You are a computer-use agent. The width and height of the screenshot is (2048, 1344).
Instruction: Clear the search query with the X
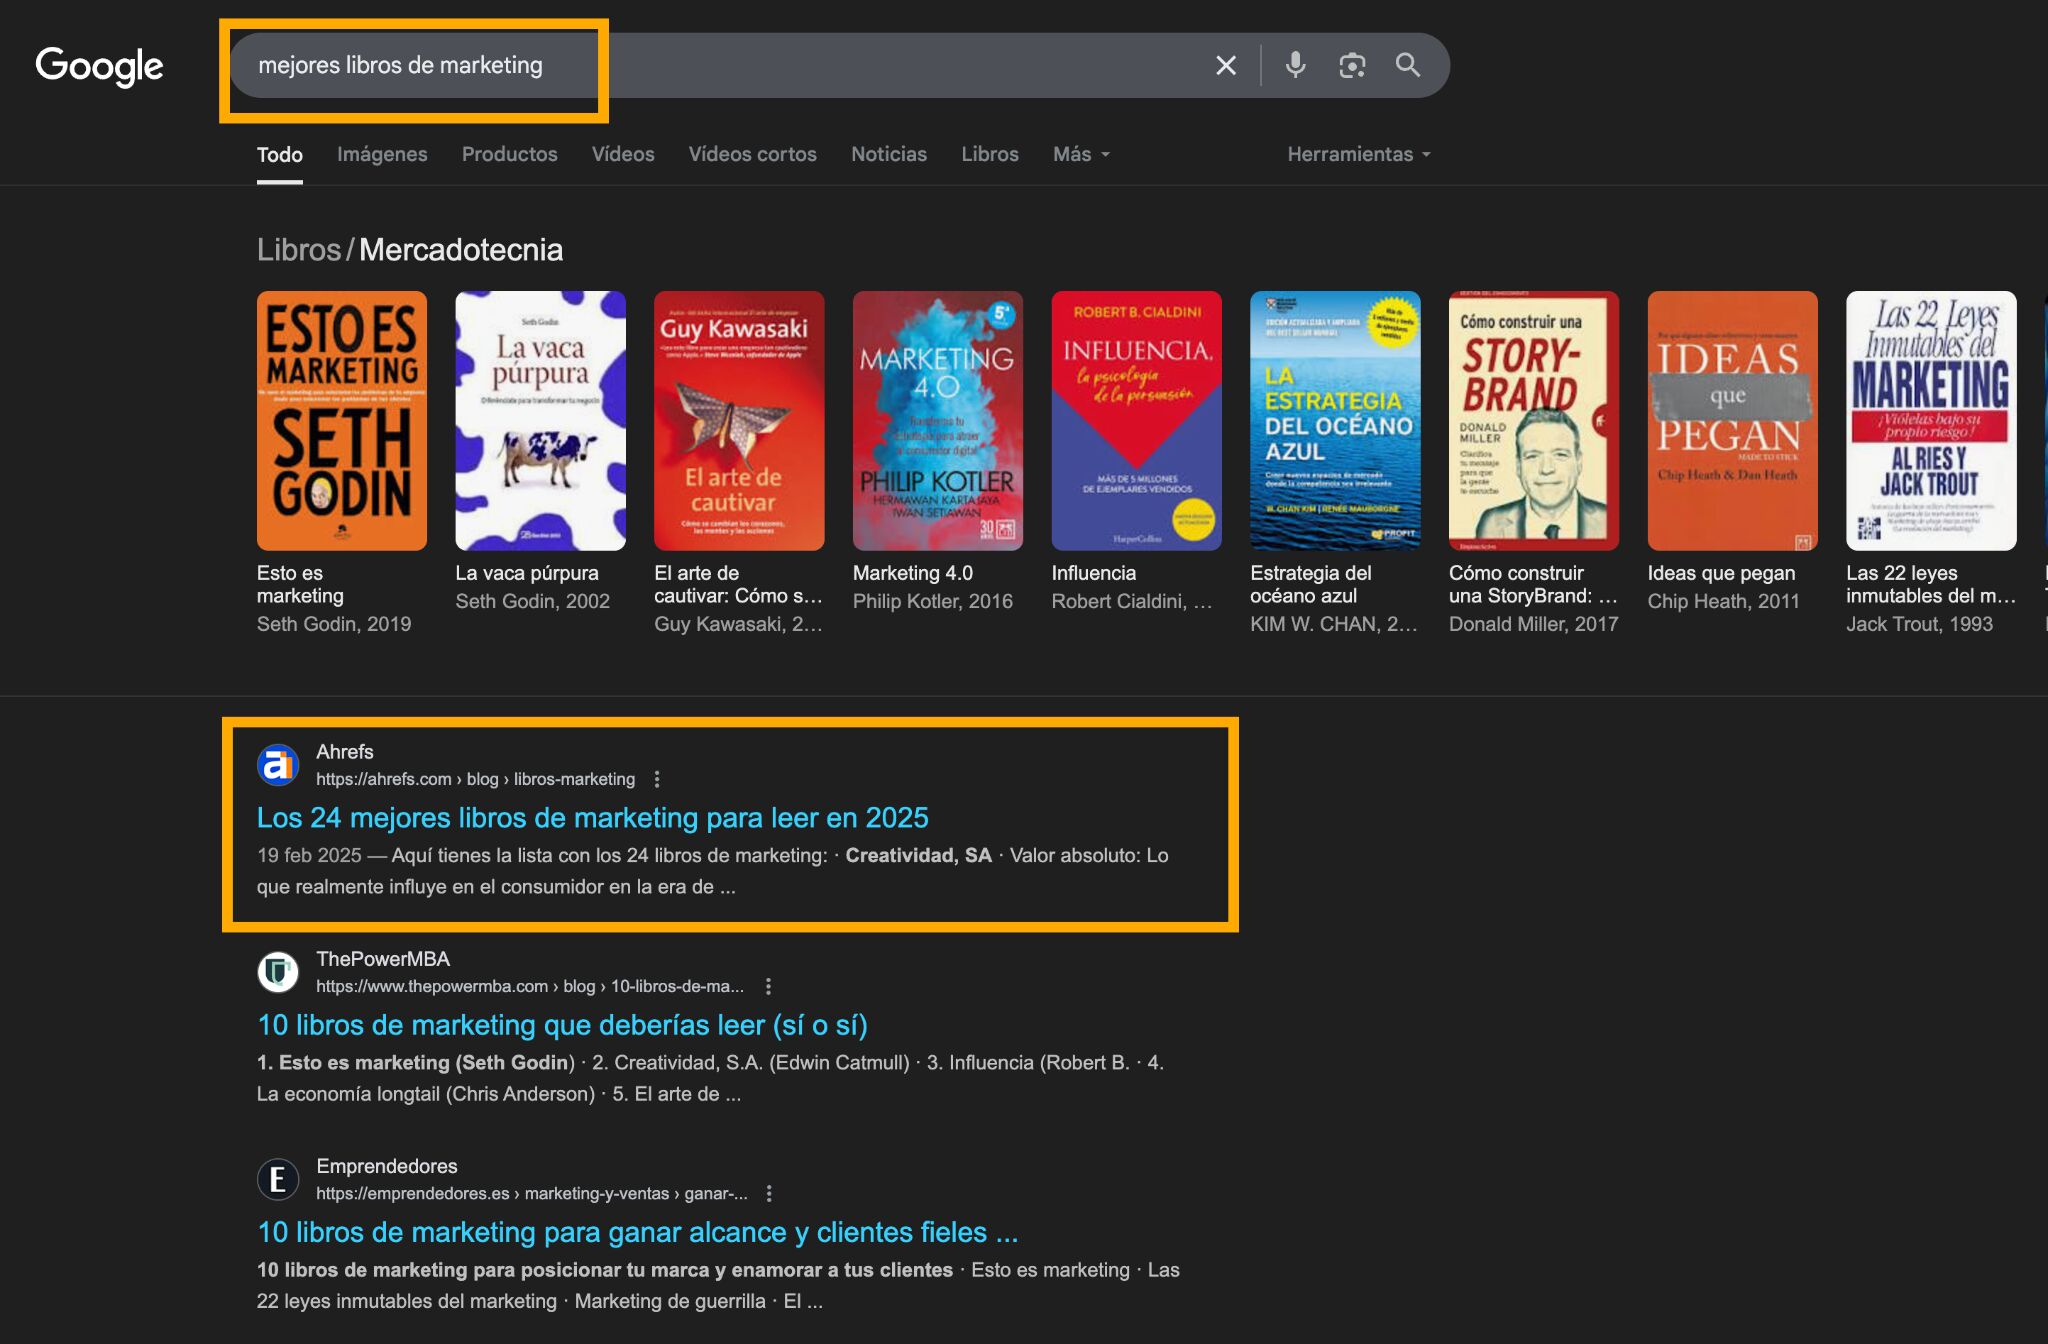point(1226,65)
